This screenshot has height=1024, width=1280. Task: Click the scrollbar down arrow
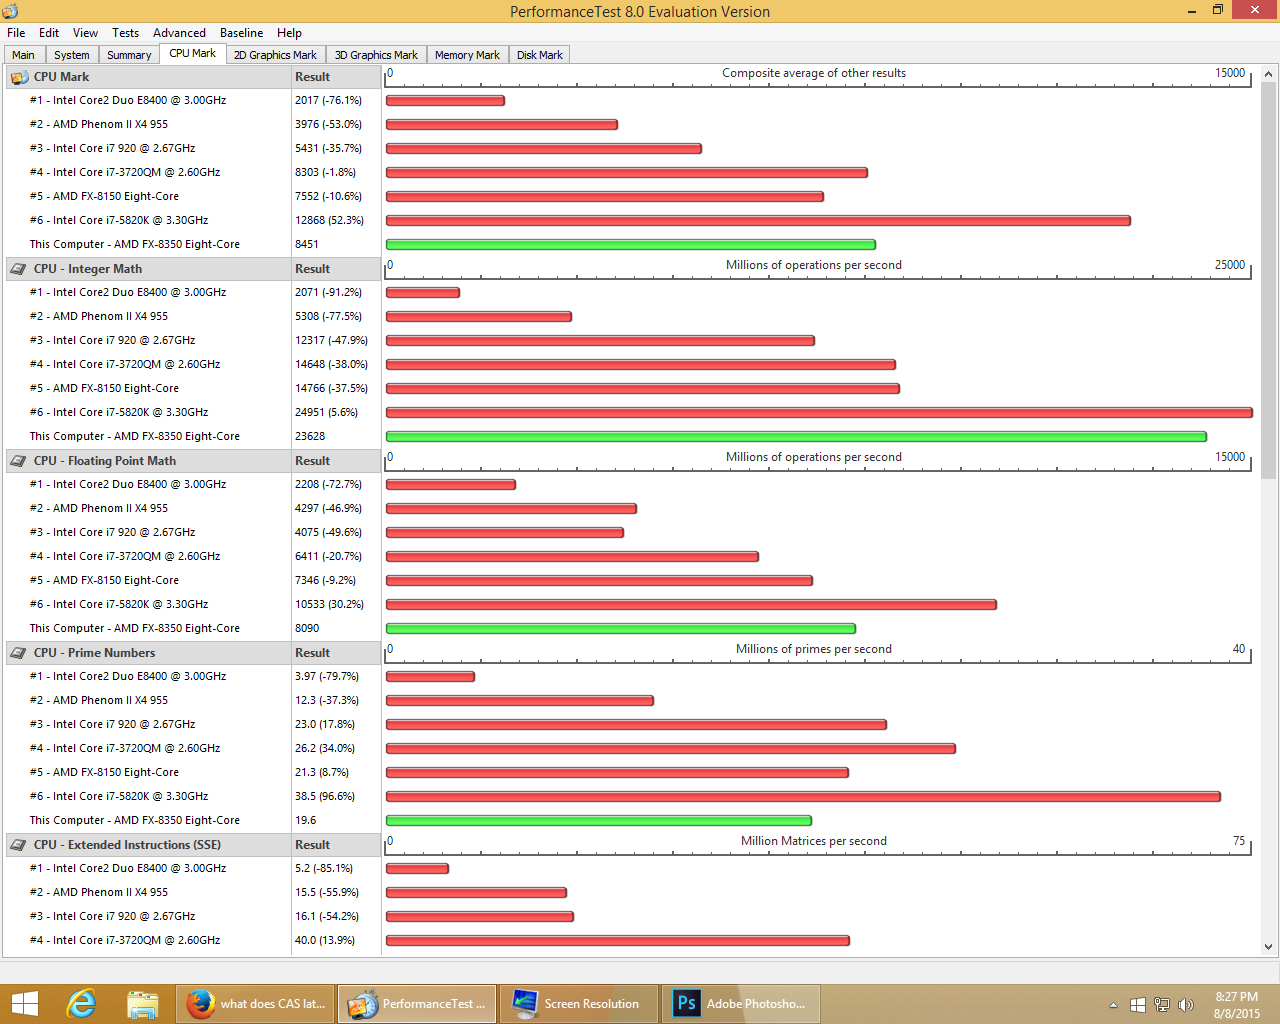1268,946
